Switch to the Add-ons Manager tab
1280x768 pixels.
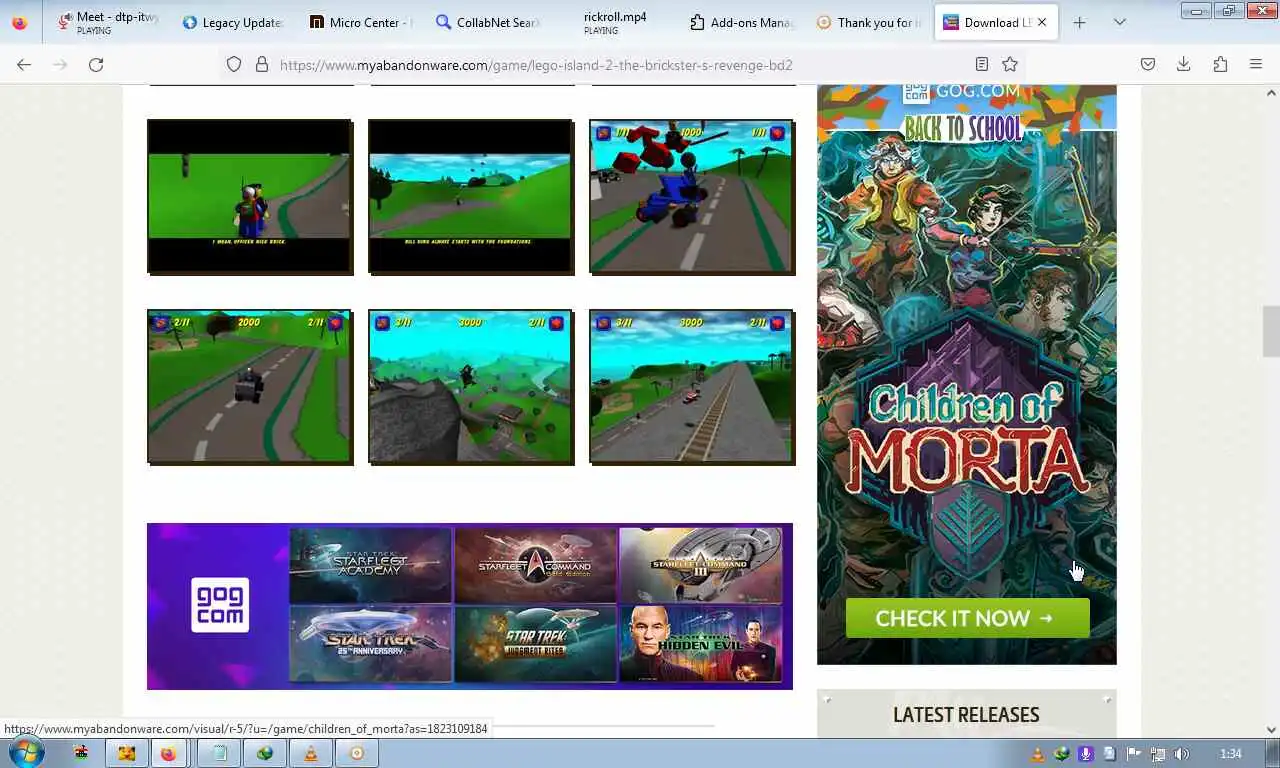tap(741, 22)
